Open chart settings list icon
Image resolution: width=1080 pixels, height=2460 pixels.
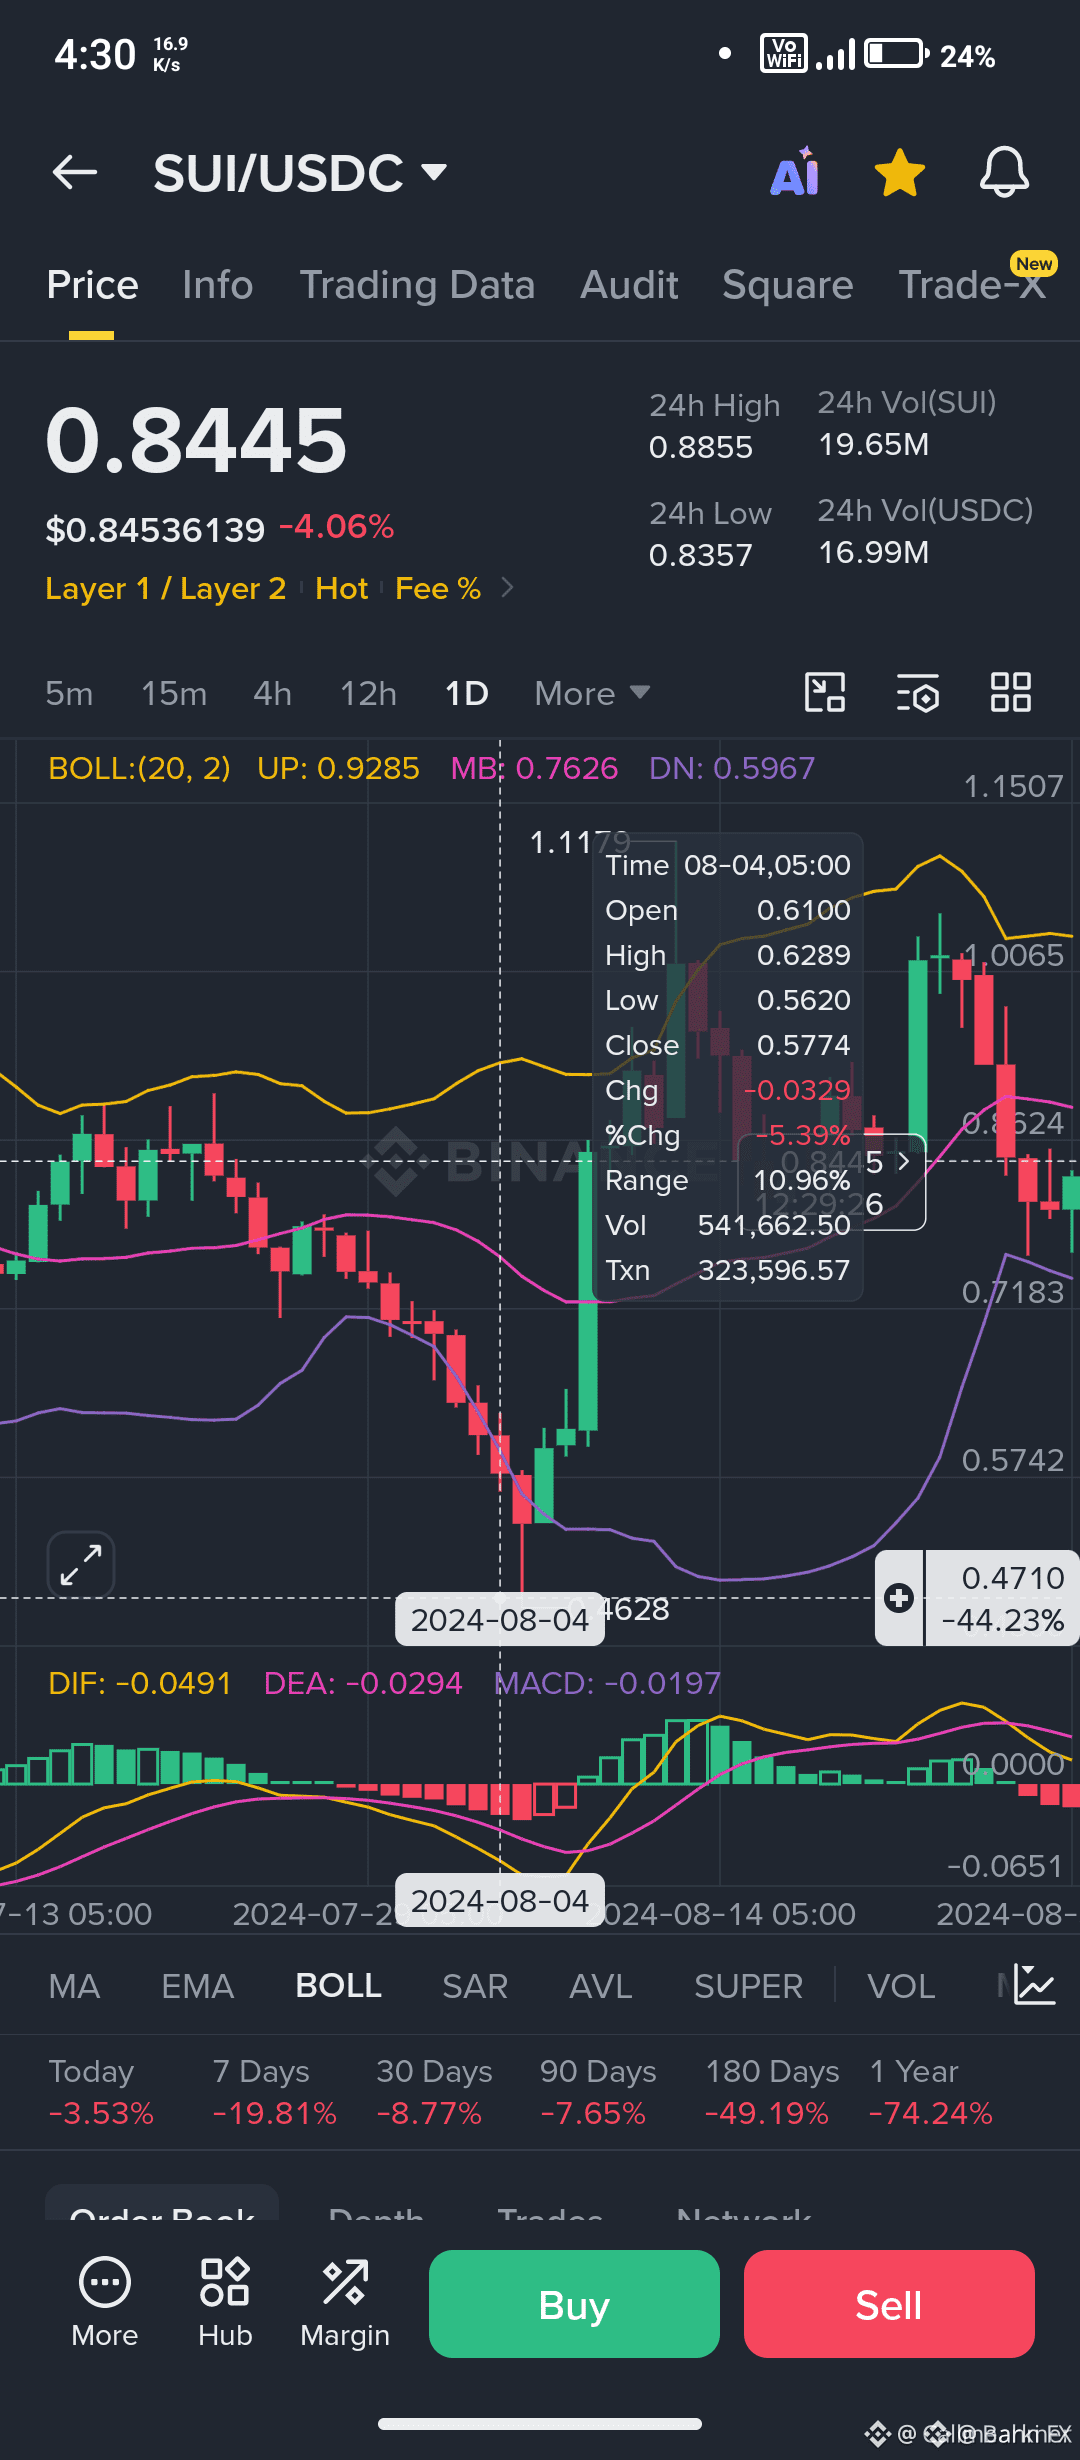pyautogui.click(x=917, y=692)
